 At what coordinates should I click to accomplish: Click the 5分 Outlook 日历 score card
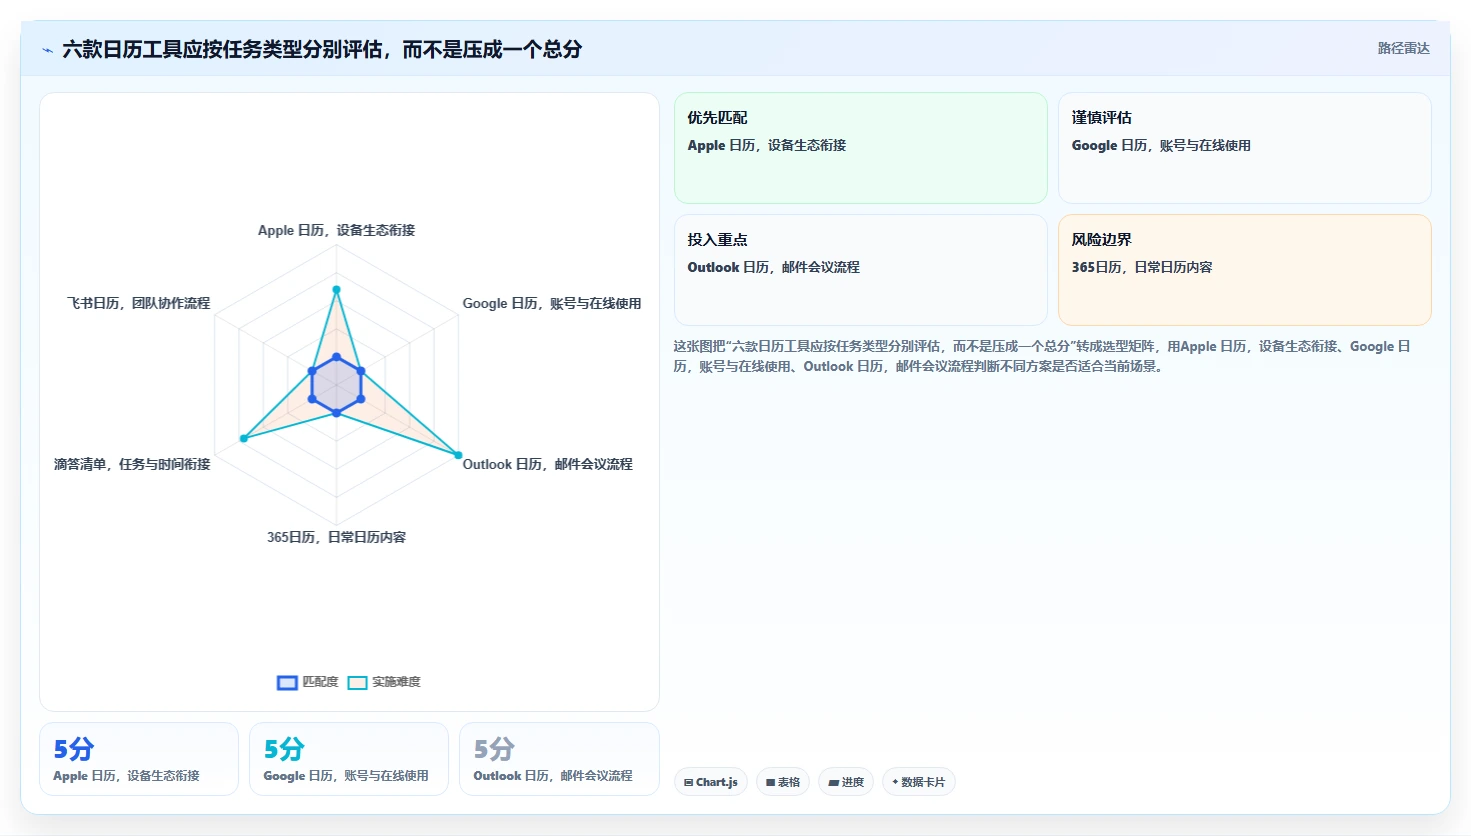[x=559, y=759]
